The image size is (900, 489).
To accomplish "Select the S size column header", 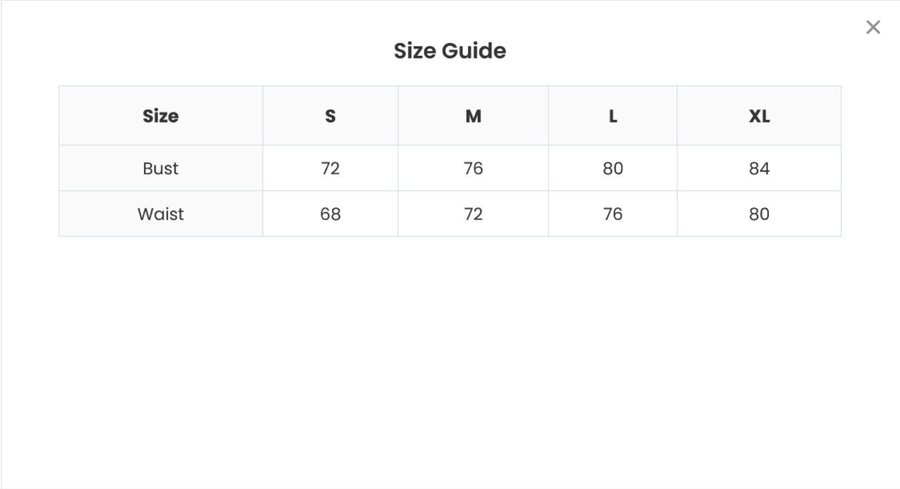I will point(330,116).
